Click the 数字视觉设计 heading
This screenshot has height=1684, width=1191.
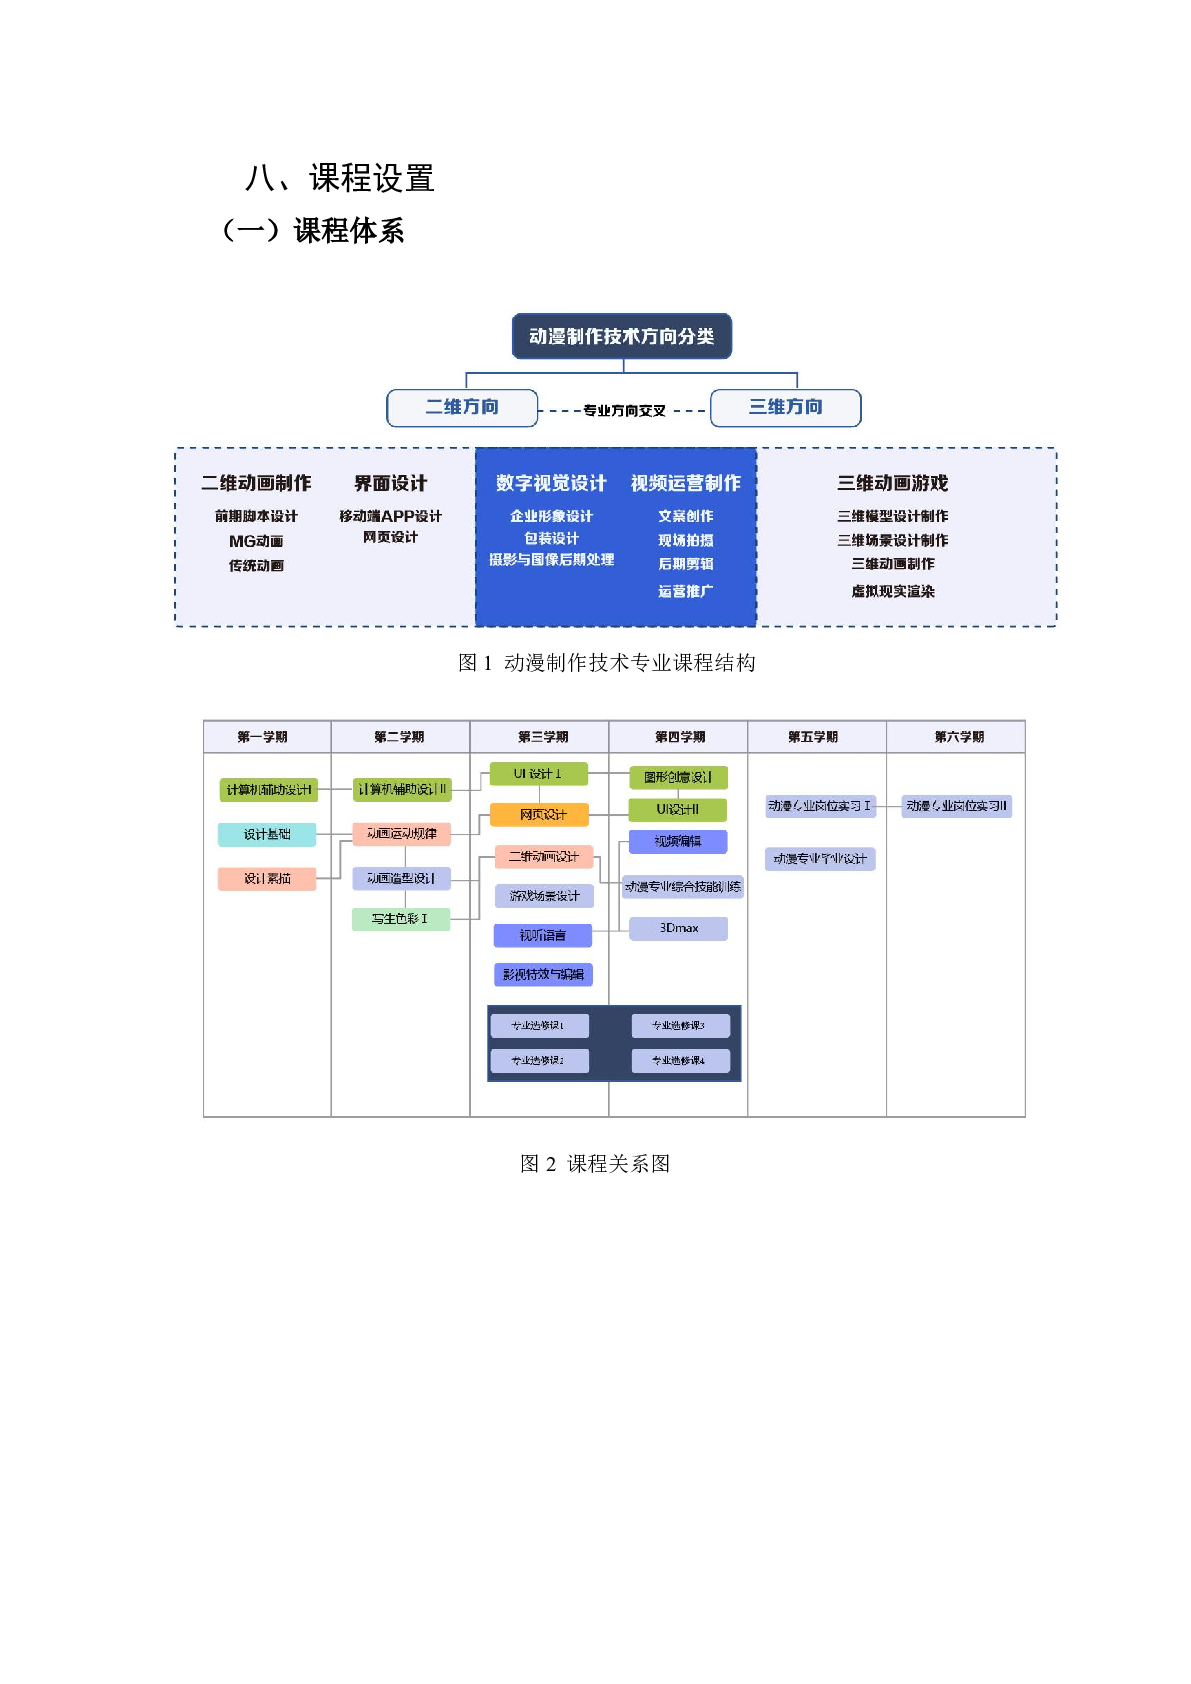(551, 483)
